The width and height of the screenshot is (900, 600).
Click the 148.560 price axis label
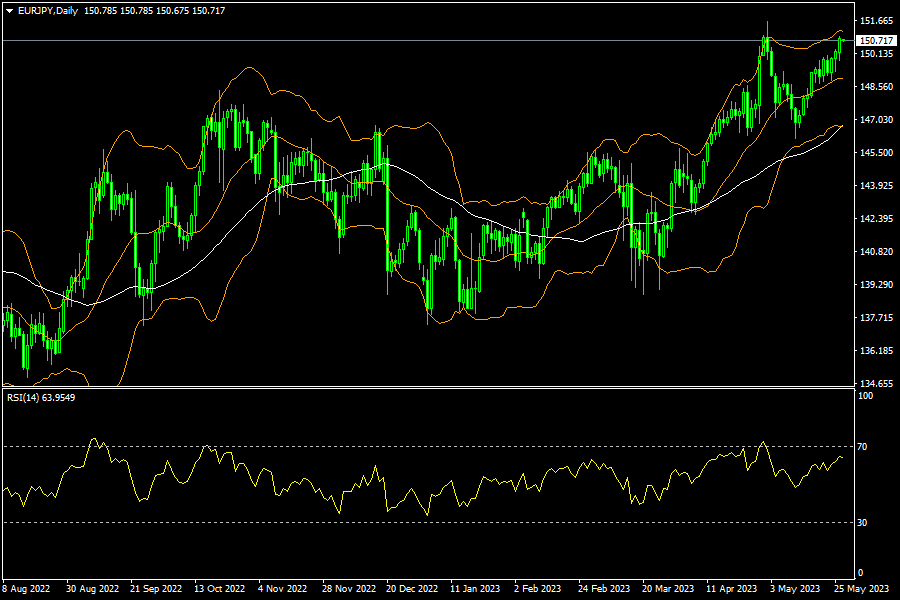pyautogui.click(x=876, y=87)
